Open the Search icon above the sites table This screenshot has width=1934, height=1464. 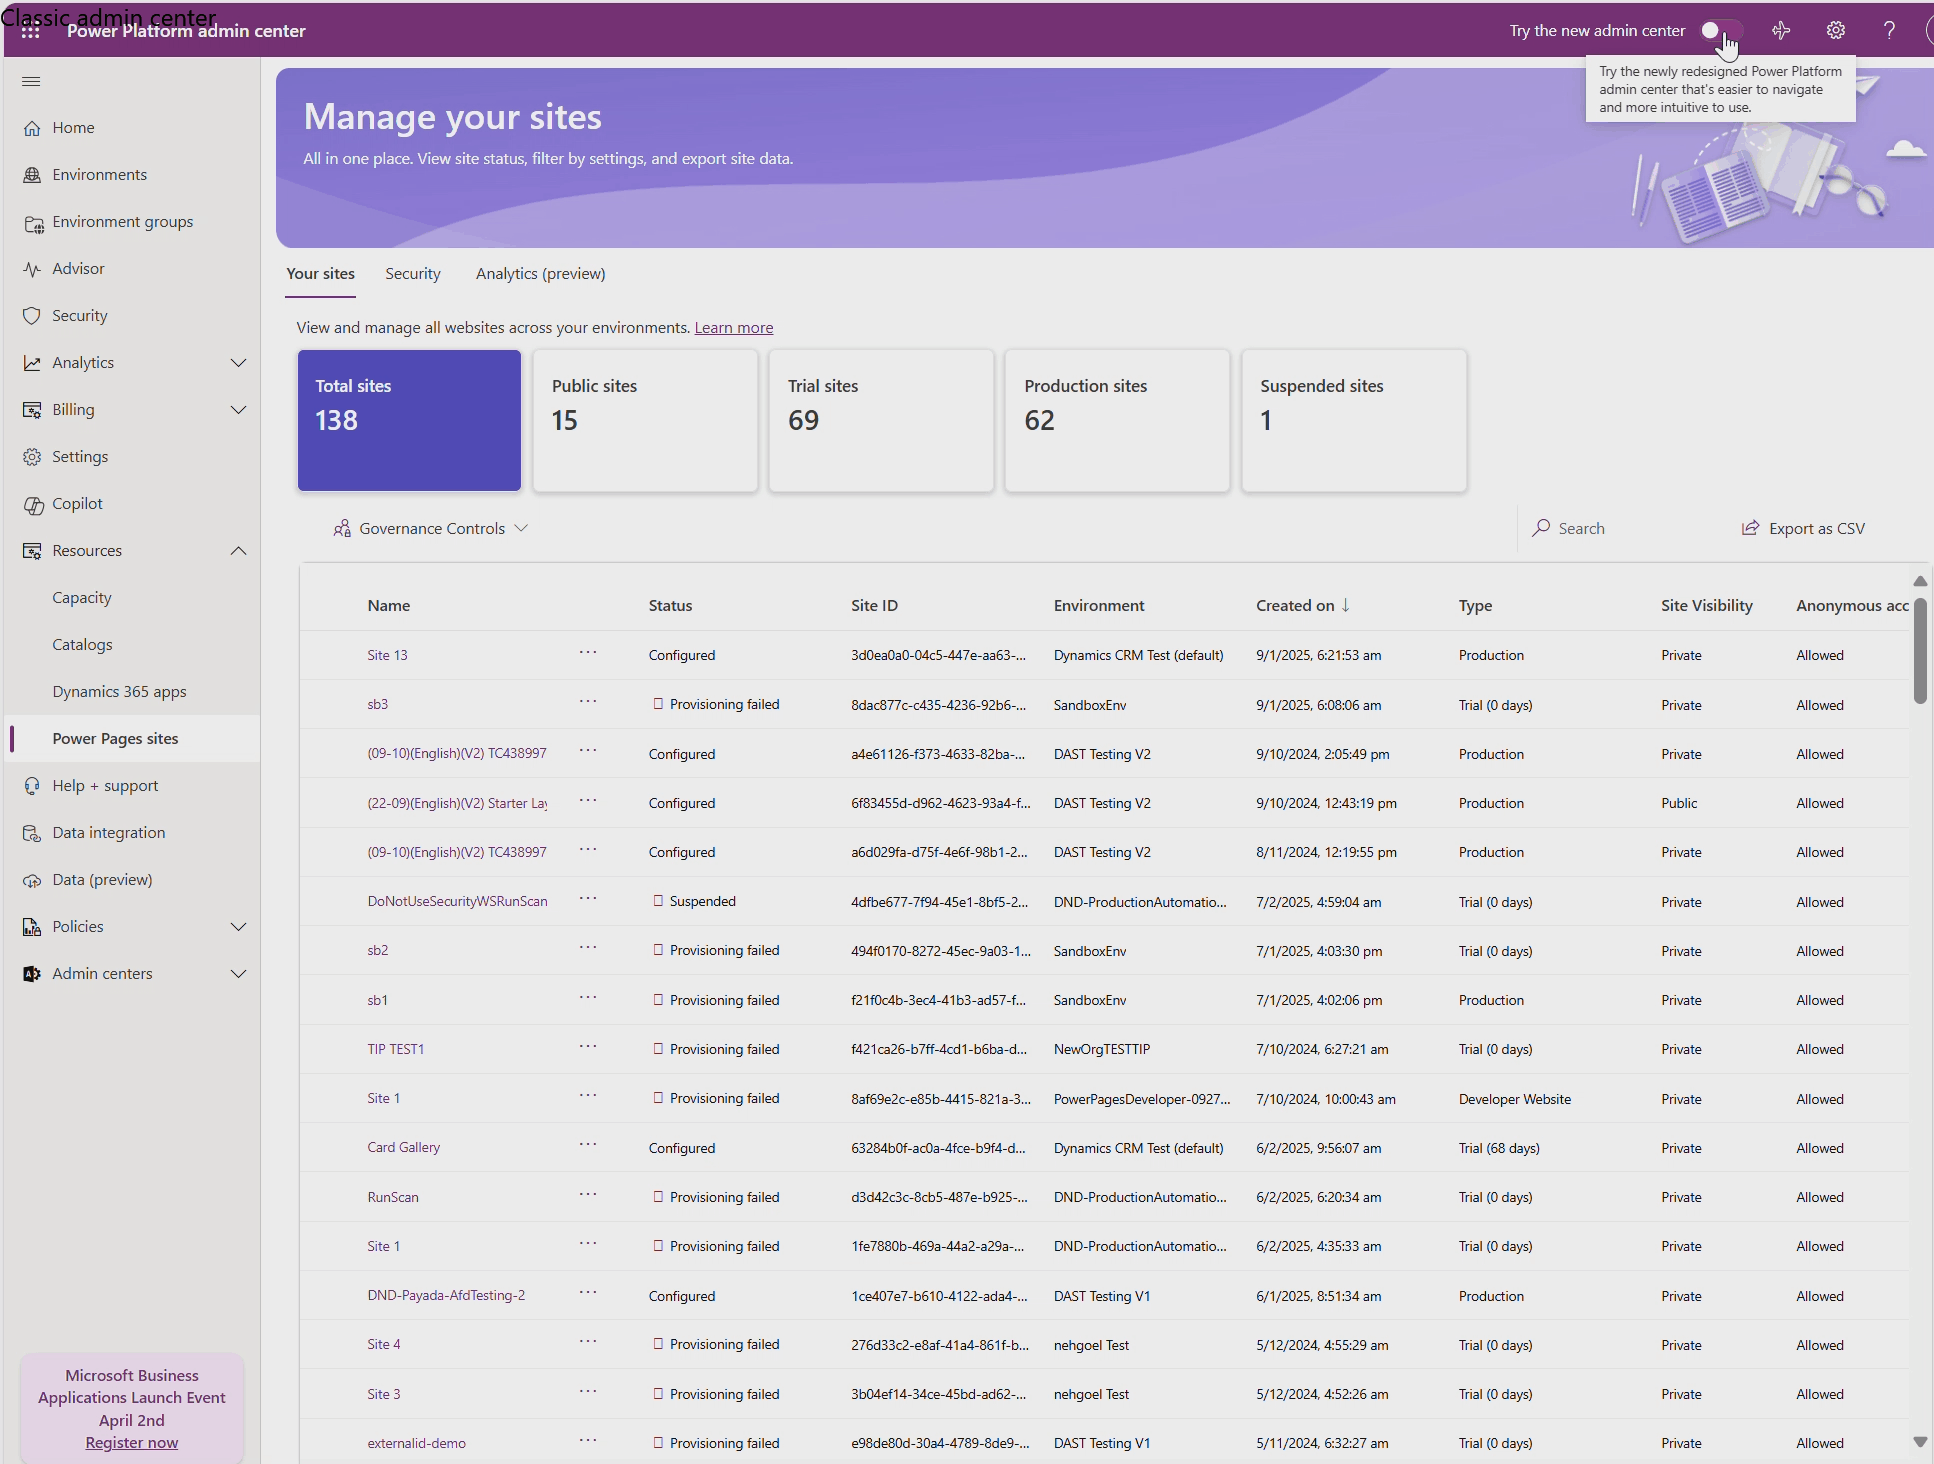[1541, 527]
